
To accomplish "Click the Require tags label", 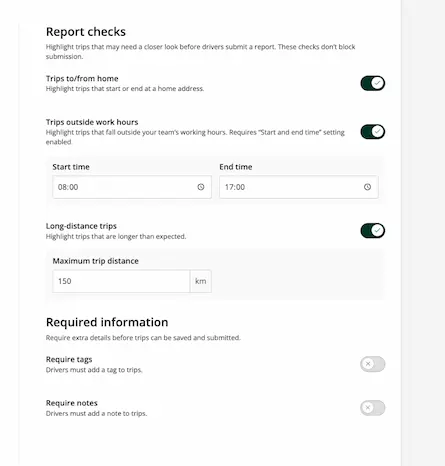I will point(69,359).
